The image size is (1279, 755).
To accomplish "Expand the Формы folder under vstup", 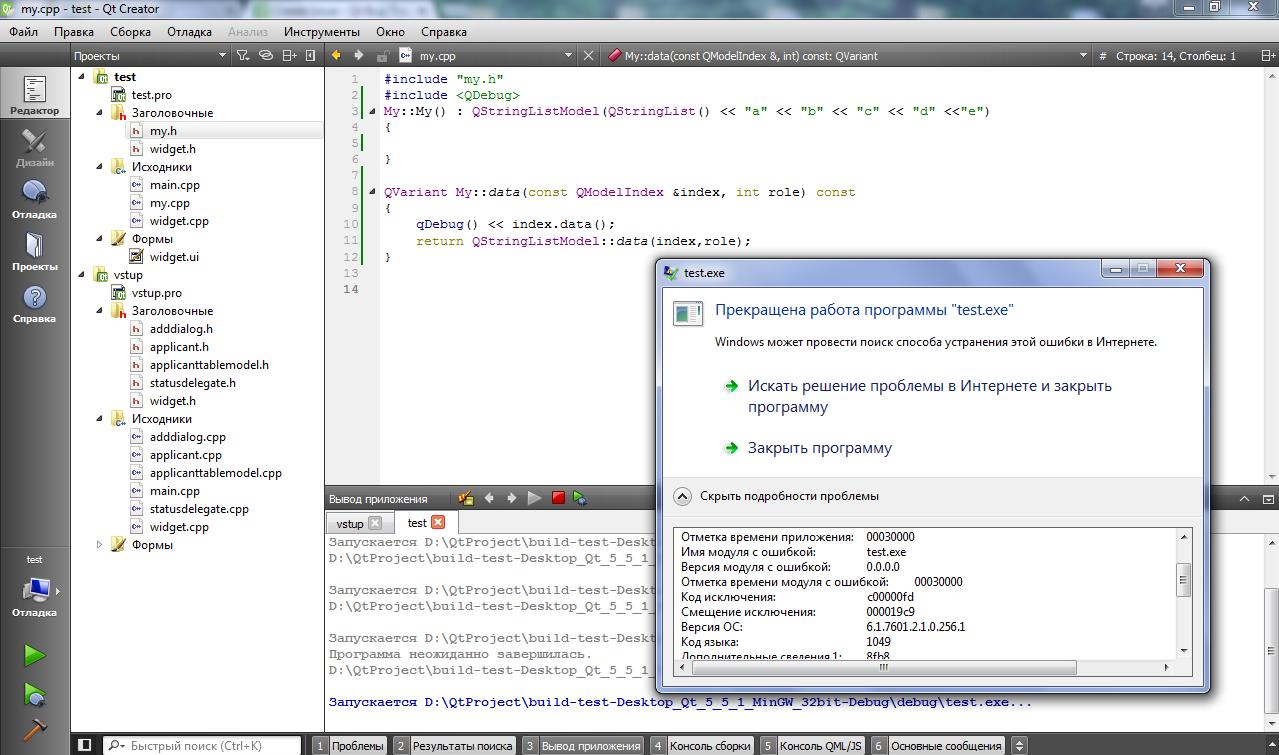I will point(99,545).
